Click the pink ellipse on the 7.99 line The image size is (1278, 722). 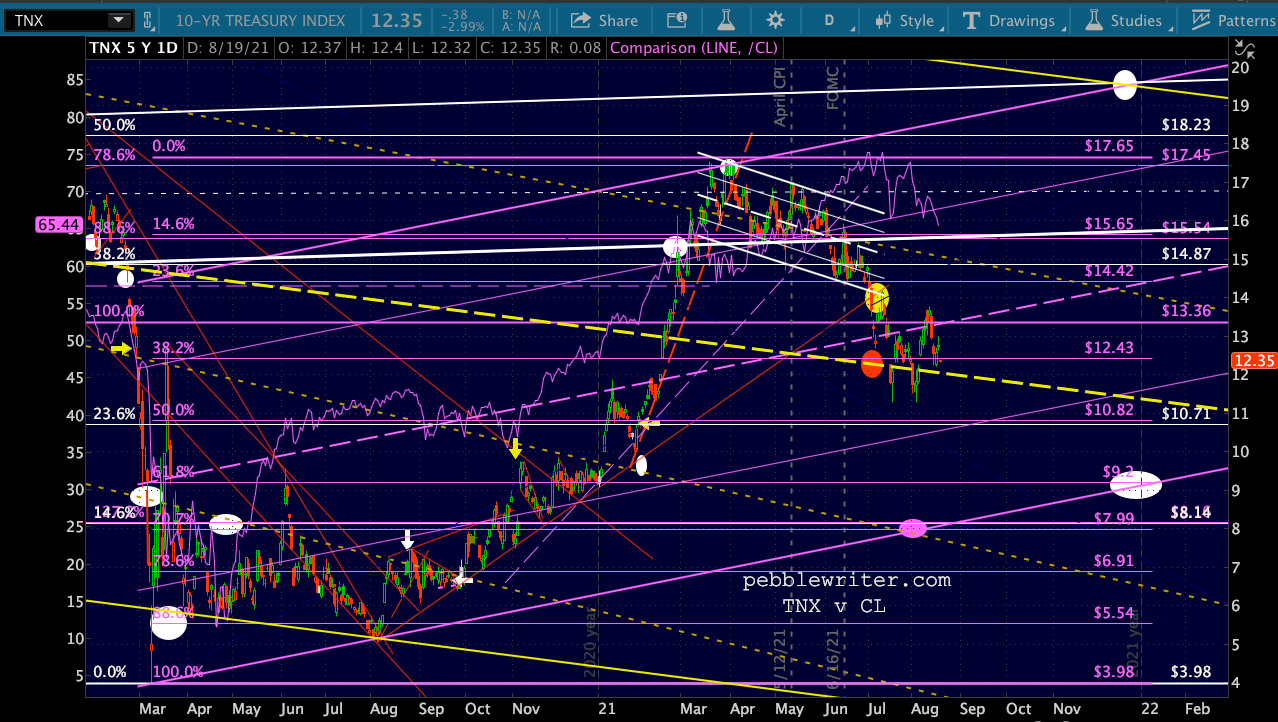click(912, 528)
